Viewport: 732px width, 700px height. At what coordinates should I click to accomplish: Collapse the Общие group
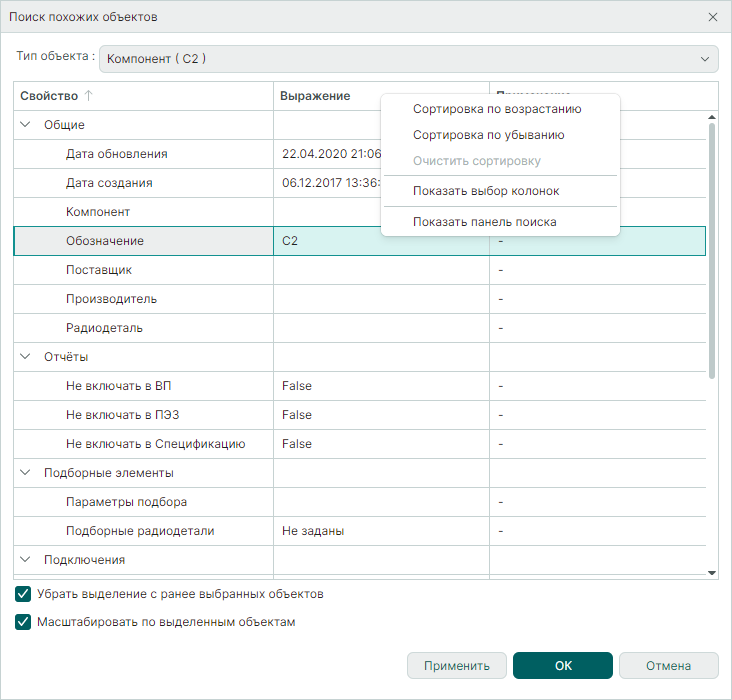[x=25, y=125]
